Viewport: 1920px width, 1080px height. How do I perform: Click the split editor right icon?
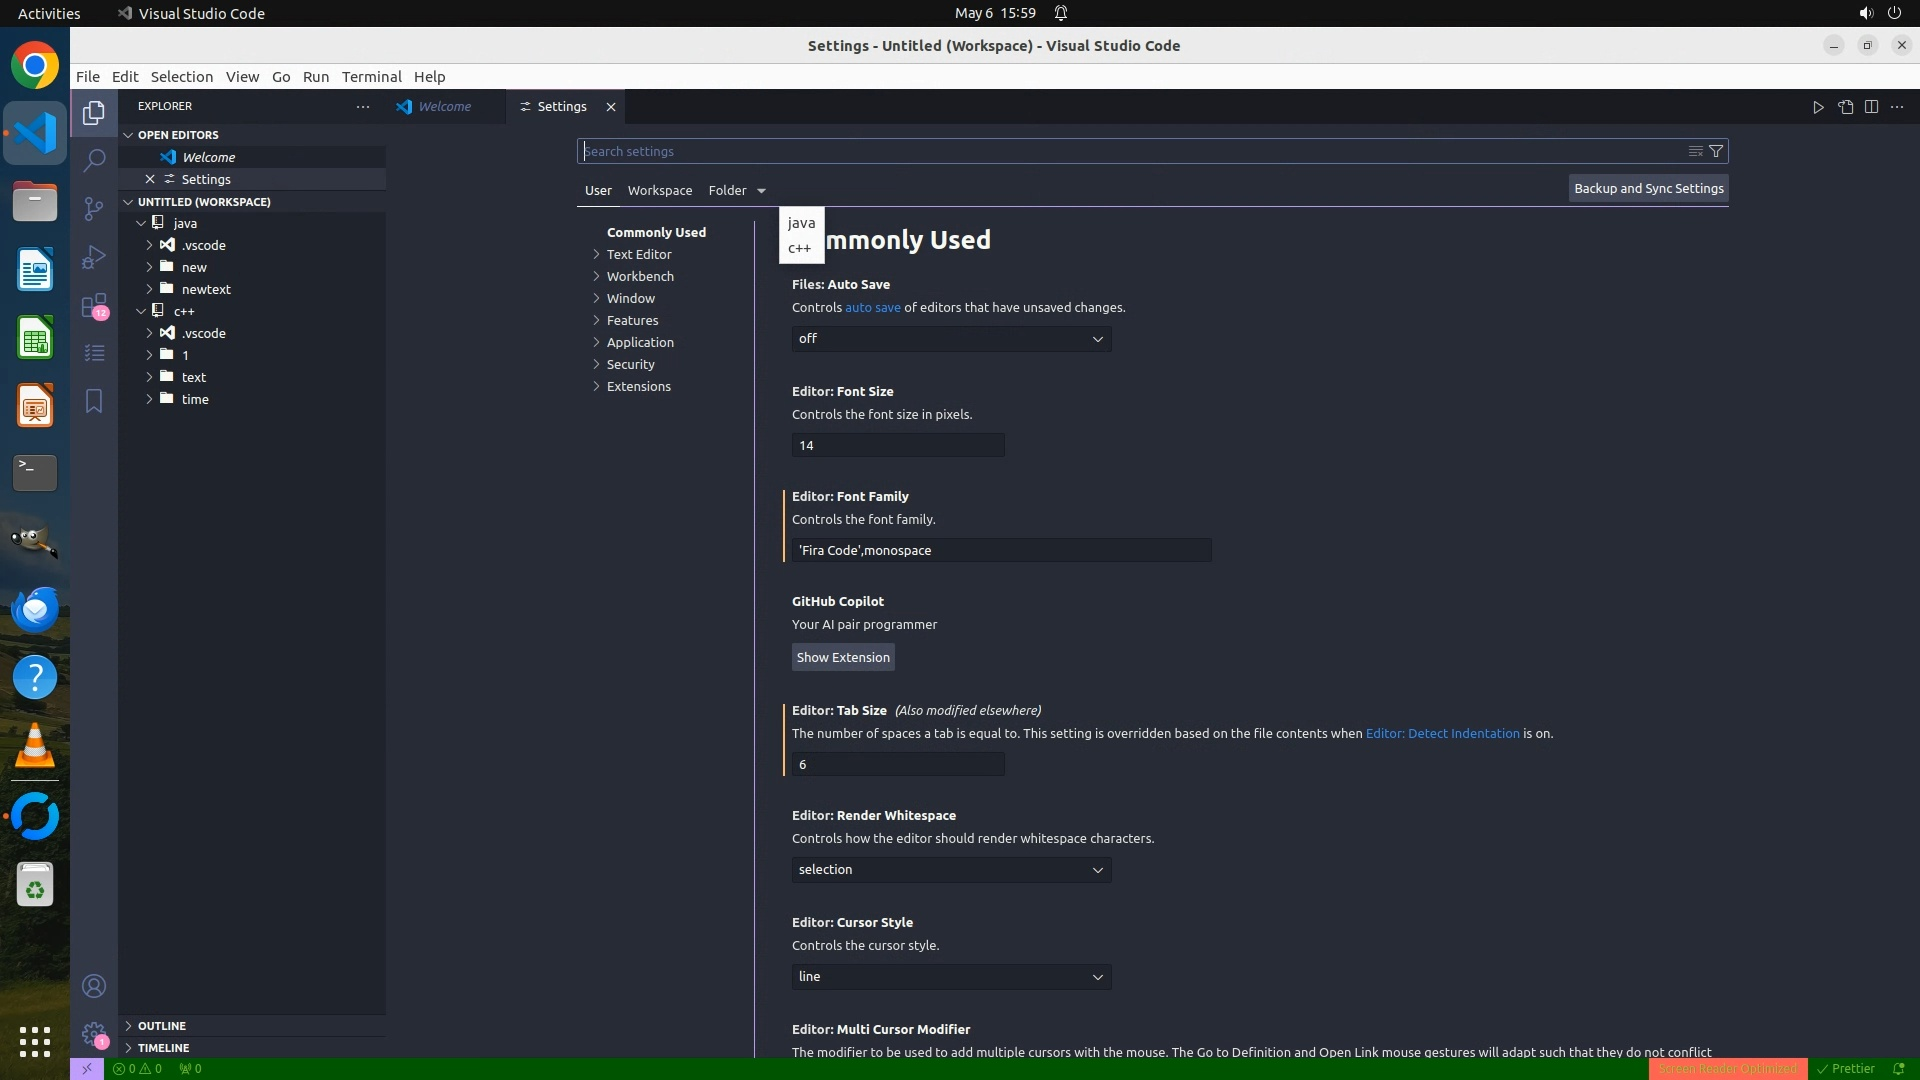[1871, 107]
